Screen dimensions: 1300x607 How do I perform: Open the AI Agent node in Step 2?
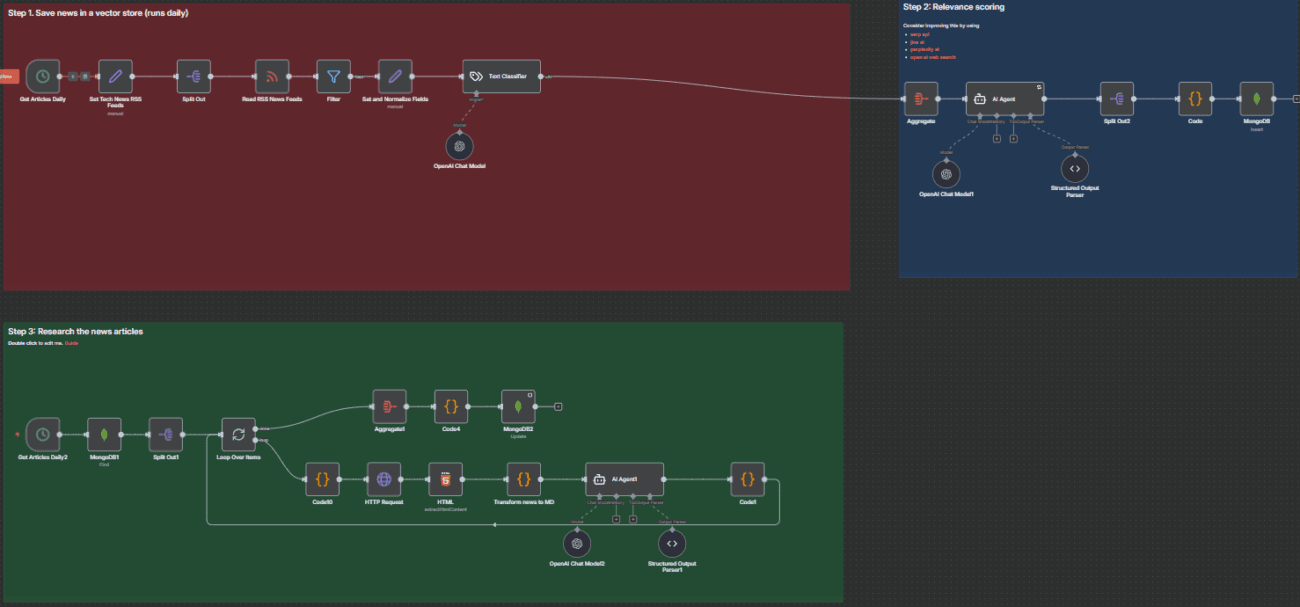point(1005,98)
